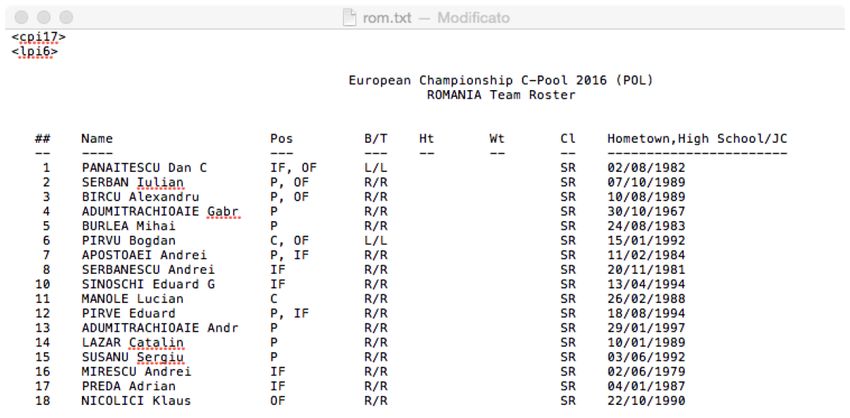This screenshot has width=850, height=418.
Task: Click the date 22/10/1990 for NICOLICI Klaus
Action: tap(646, 401)
